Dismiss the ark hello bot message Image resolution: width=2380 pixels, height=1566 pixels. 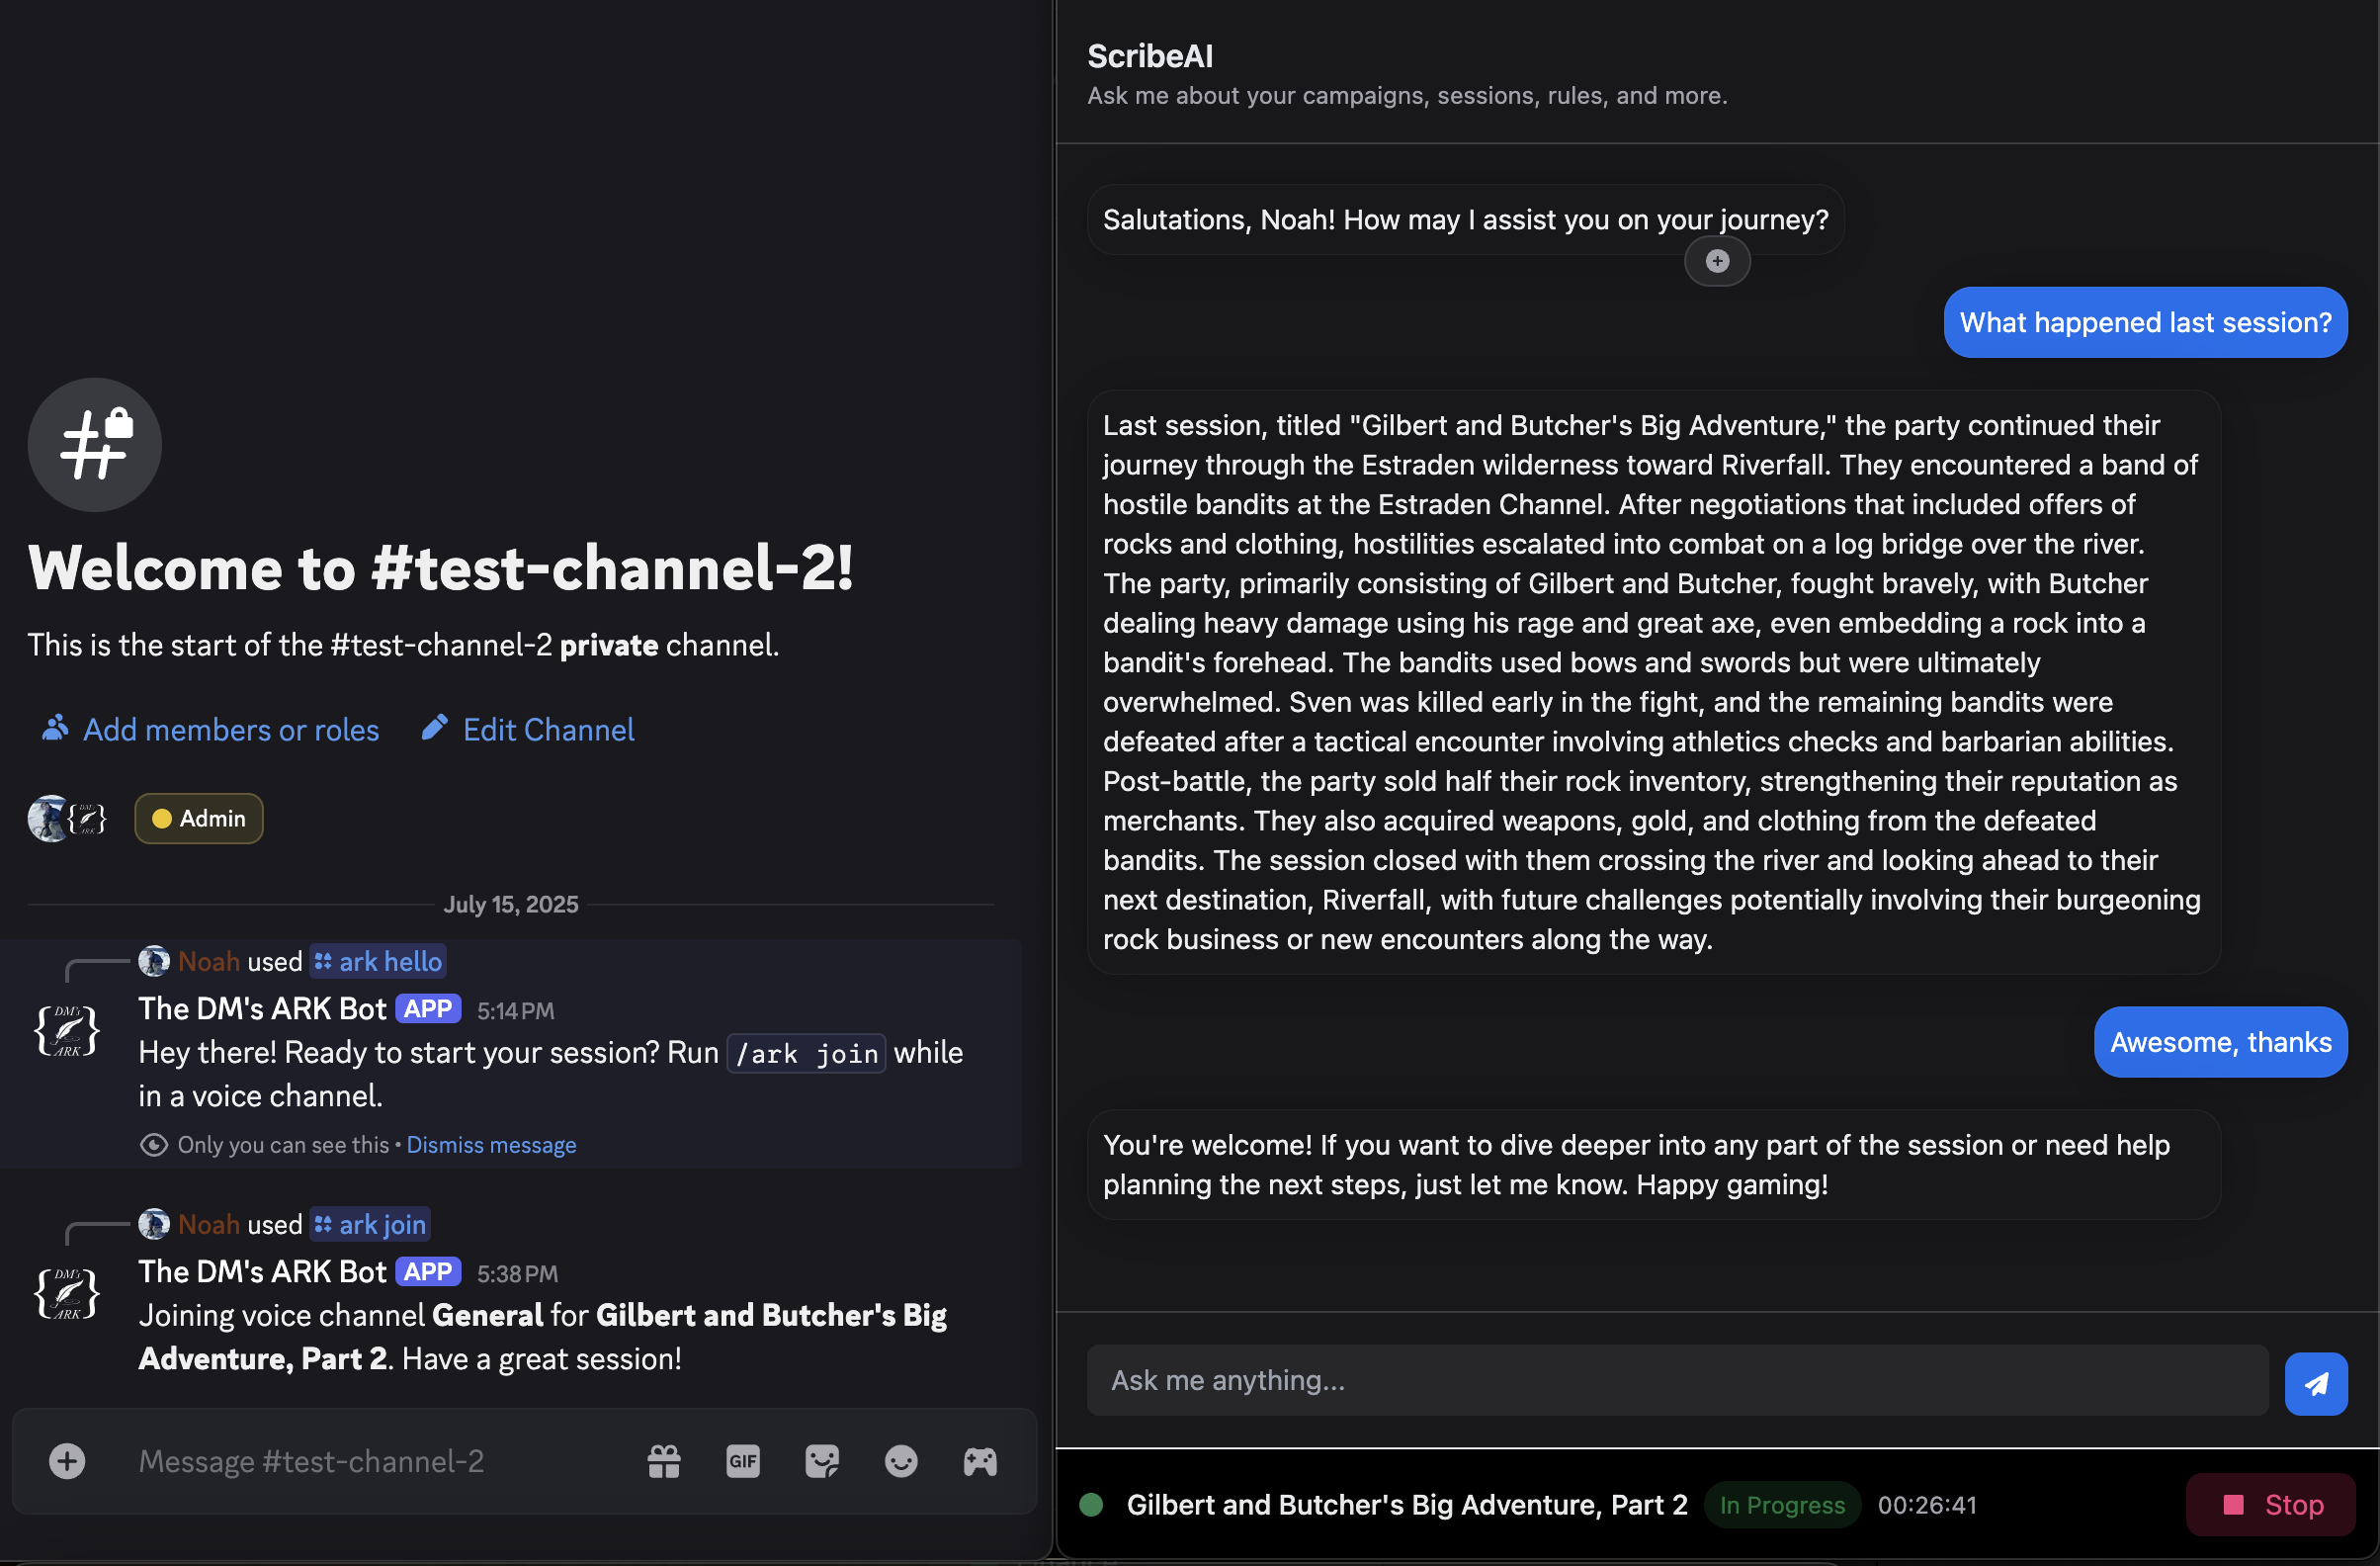491,1145
